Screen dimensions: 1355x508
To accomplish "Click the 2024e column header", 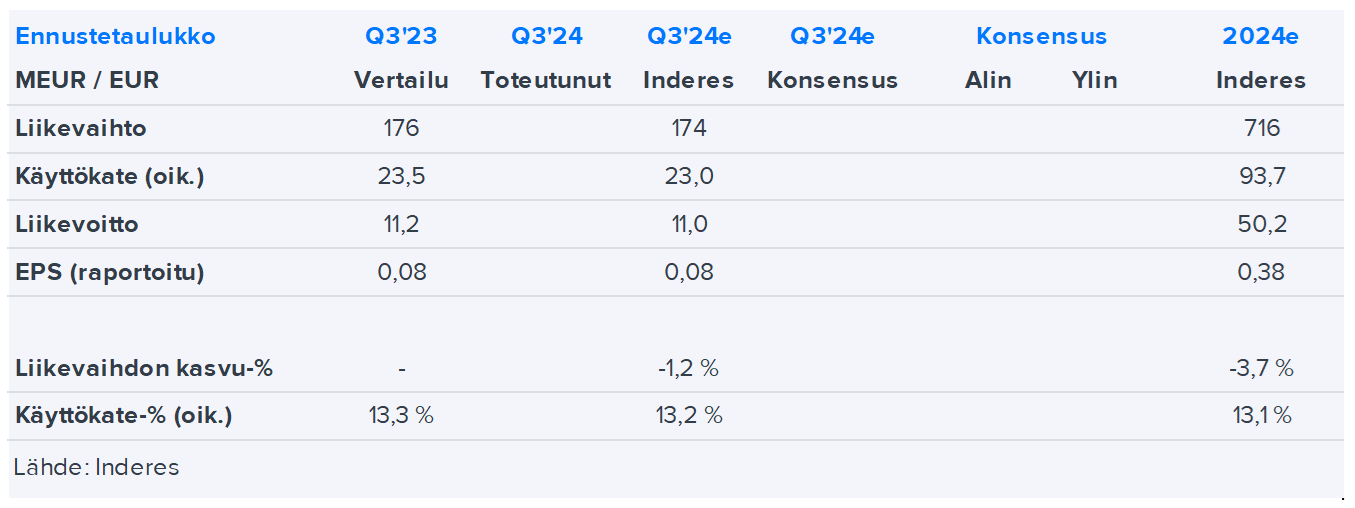I will 1260,37.
